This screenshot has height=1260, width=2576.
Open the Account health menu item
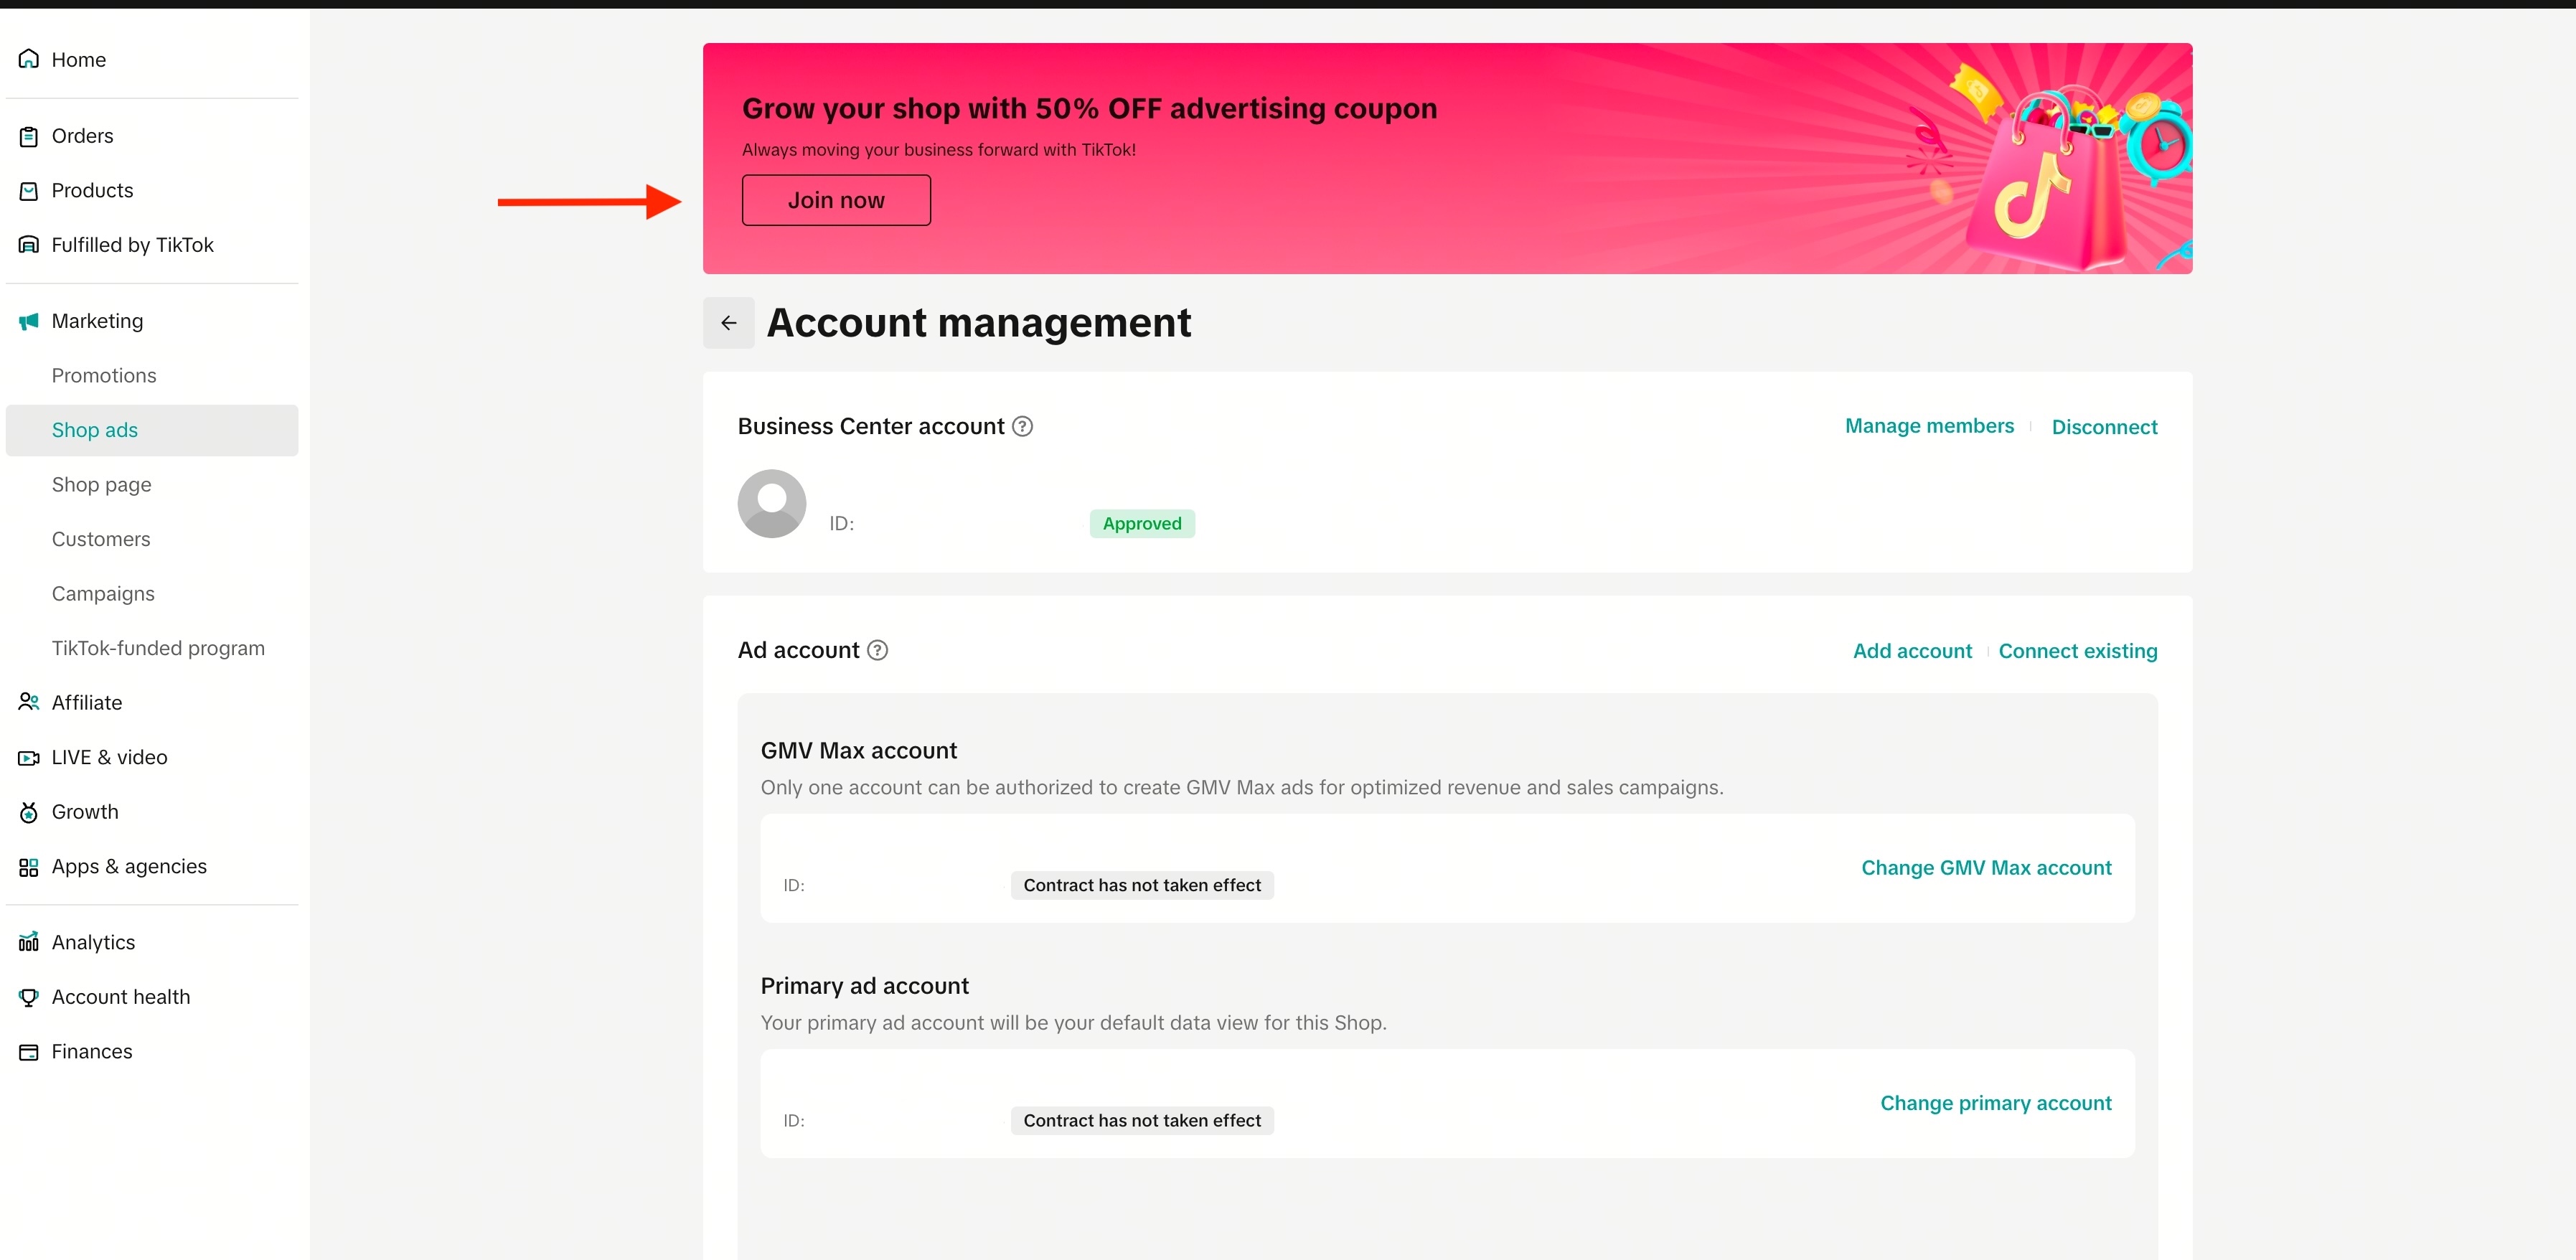tap(152, 997)
